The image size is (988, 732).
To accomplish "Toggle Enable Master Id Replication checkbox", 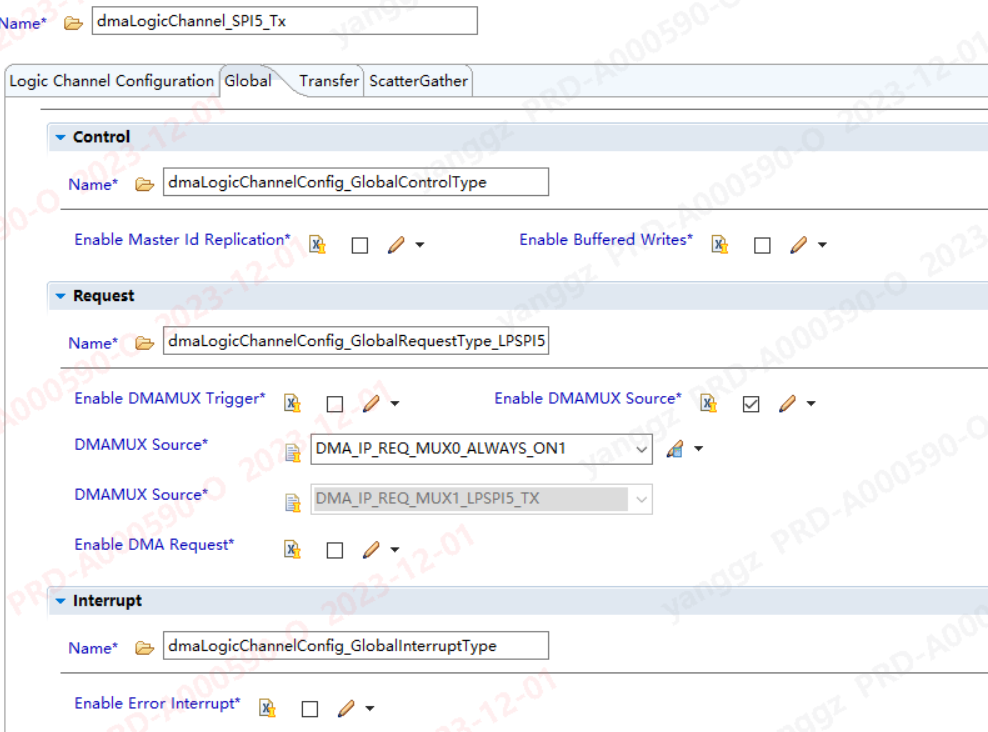I will (x=360, y=245).
